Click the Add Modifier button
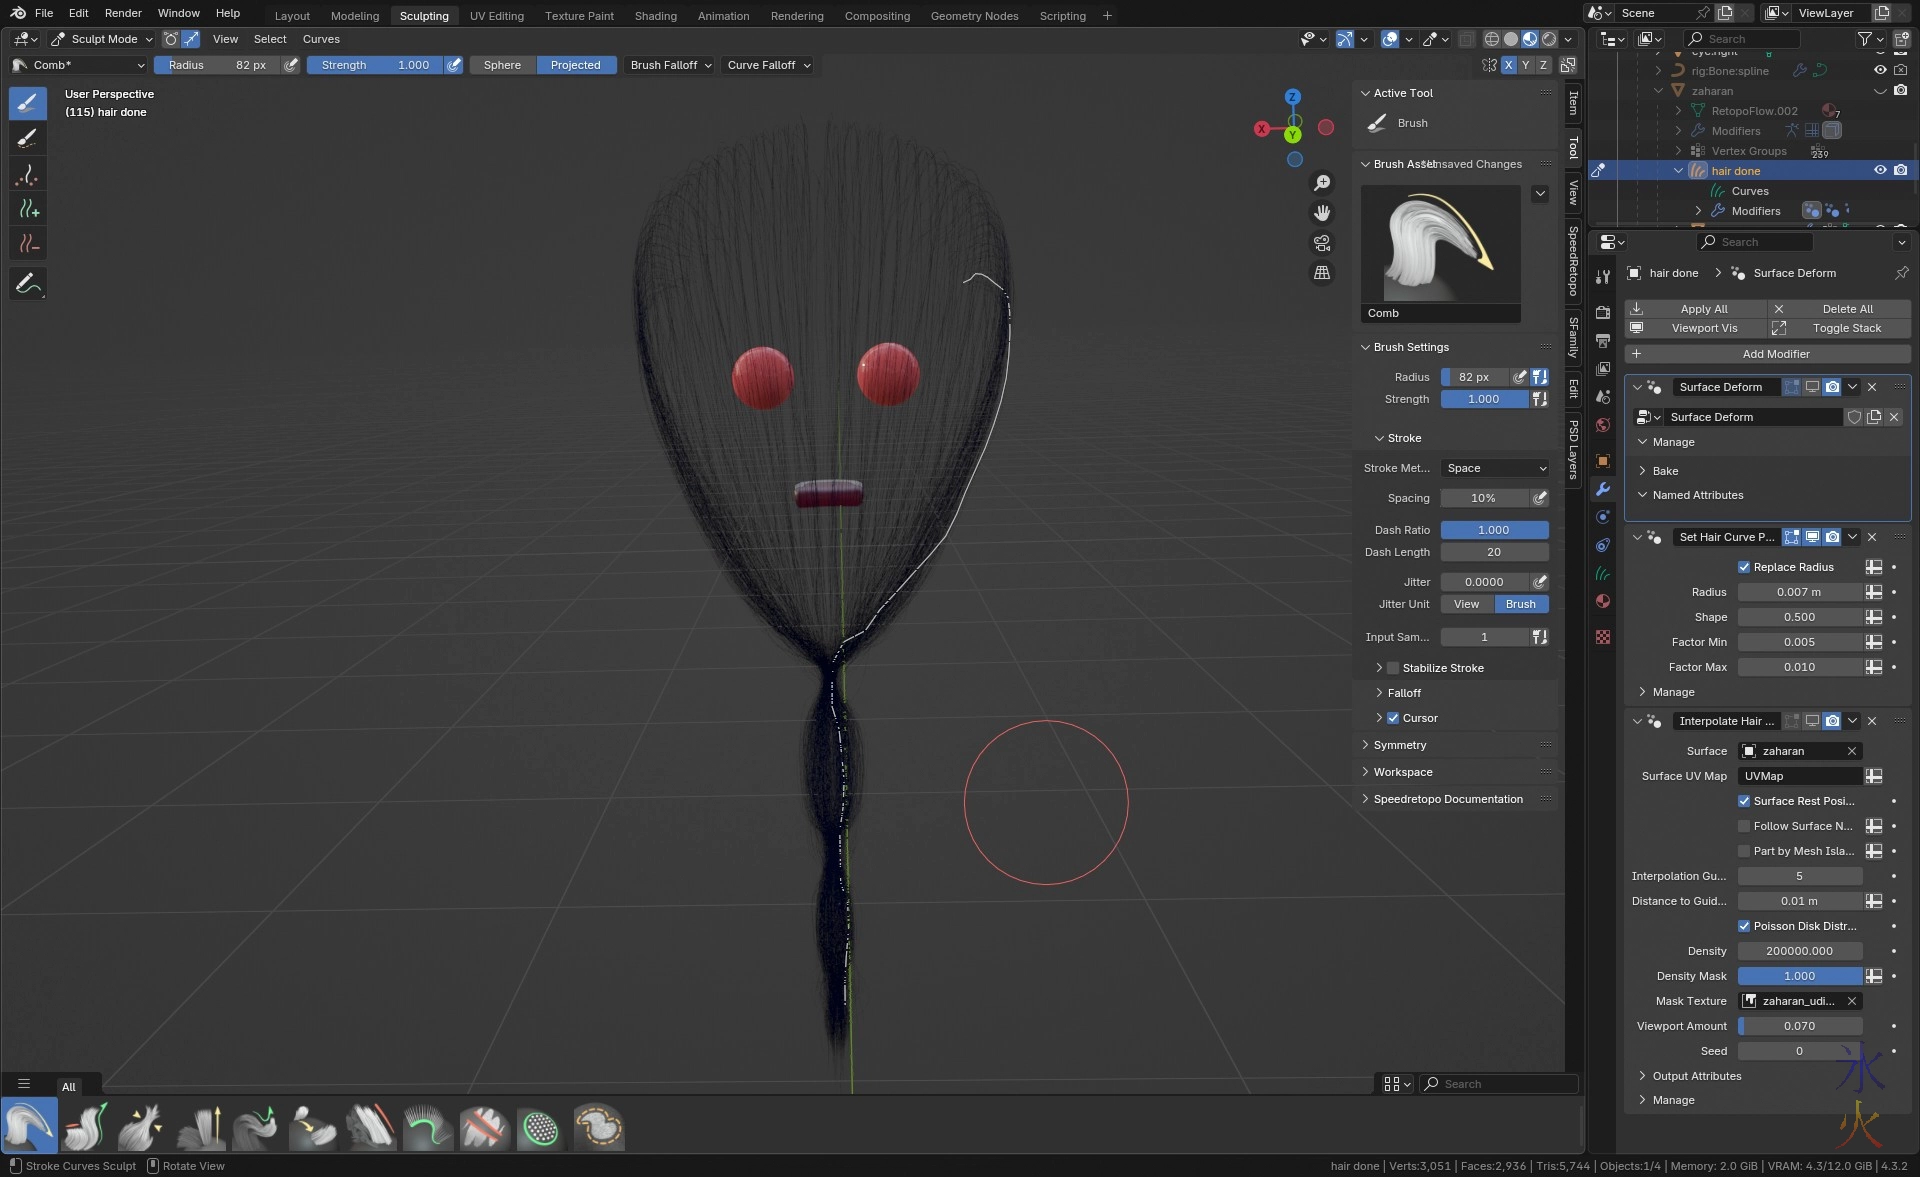The height and width of the screenshot is (1177, 1920). [x=1767, y=354]
